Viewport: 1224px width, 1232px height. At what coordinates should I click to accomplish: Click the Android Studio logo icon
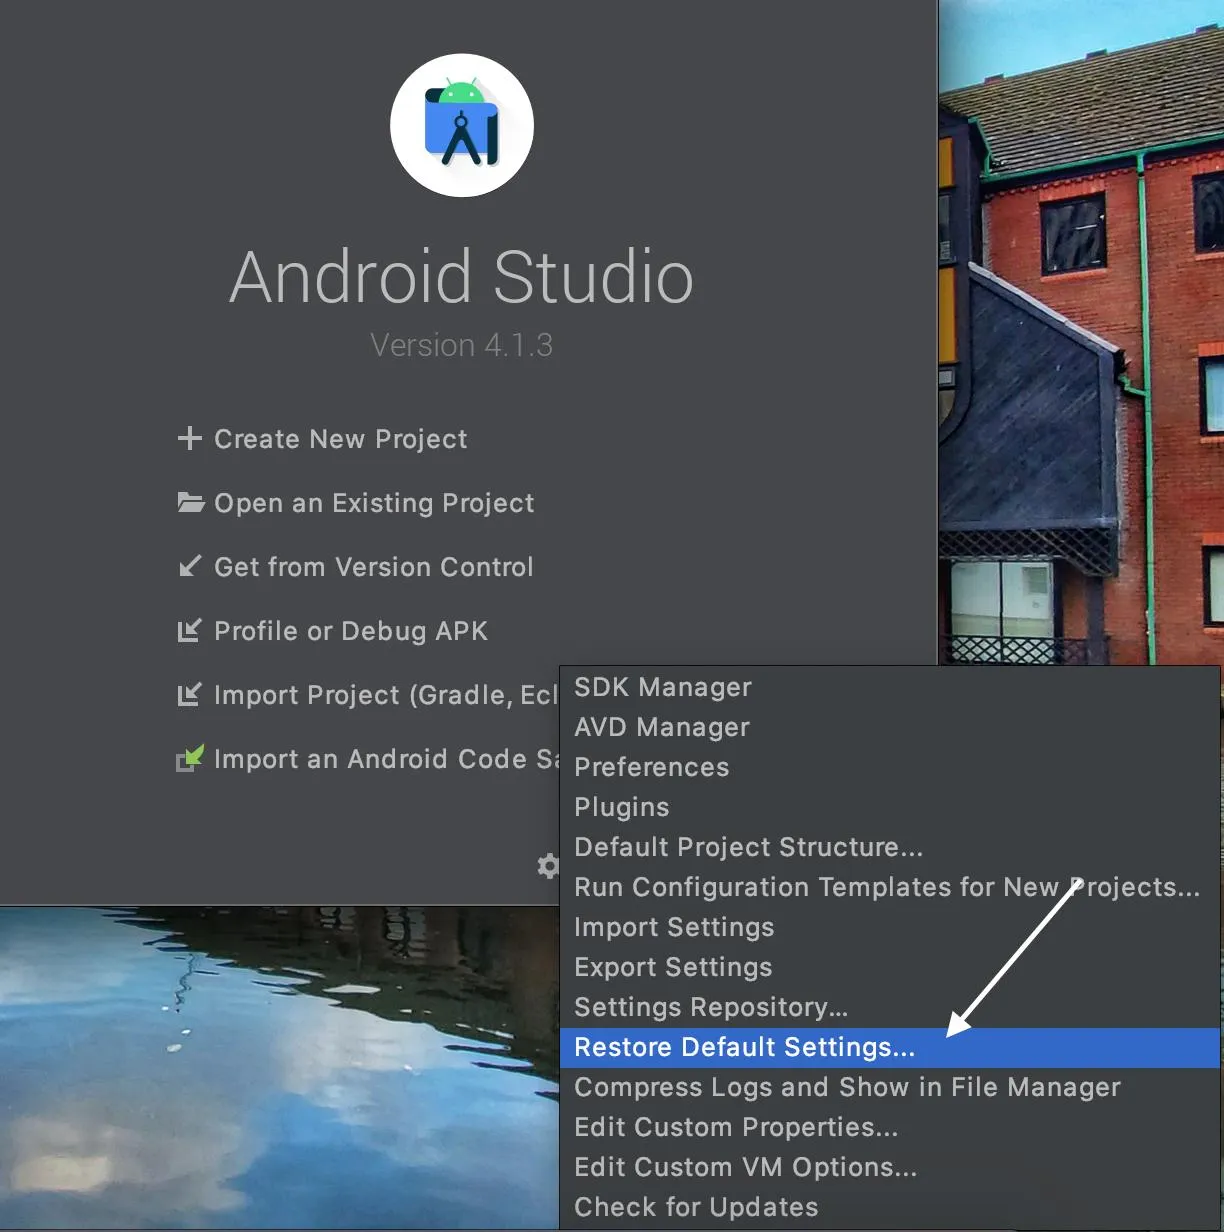pos(462,125)
